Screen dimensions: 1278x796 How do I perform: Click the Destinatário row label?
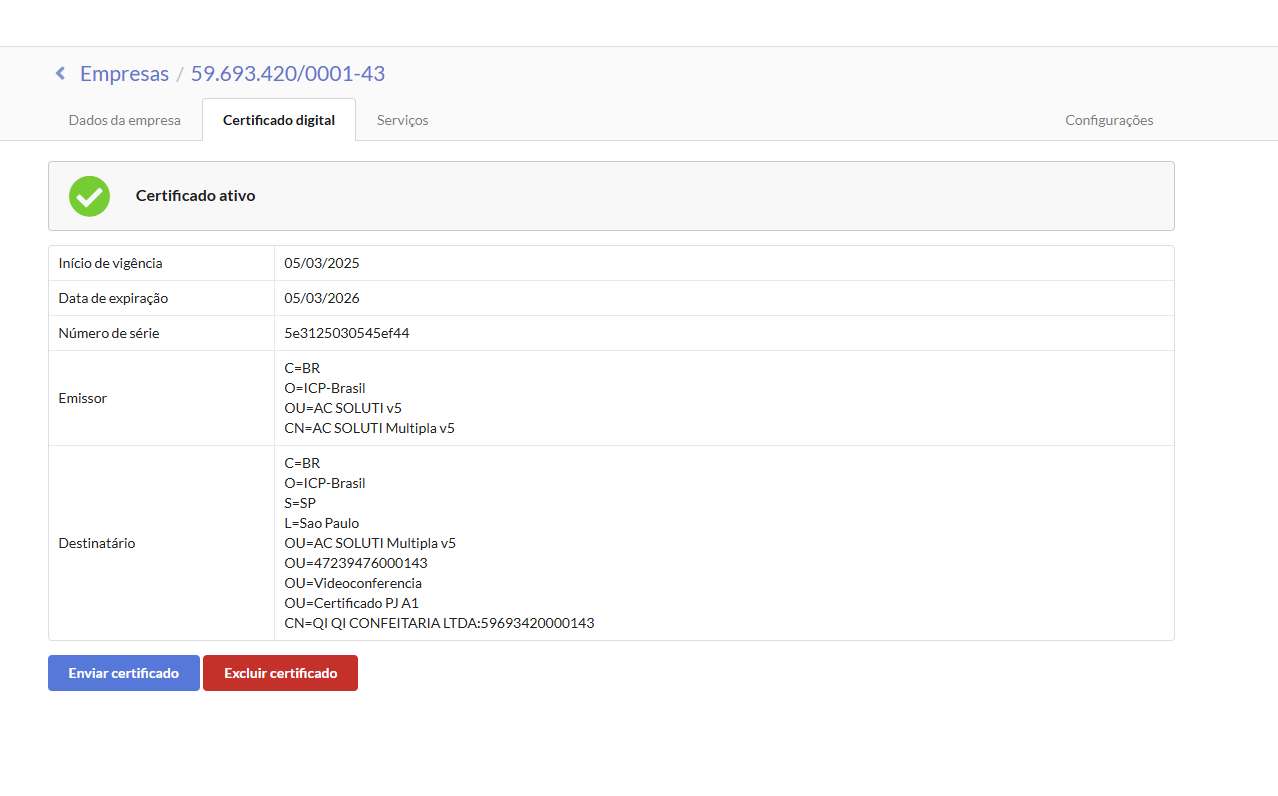[97, 543]
